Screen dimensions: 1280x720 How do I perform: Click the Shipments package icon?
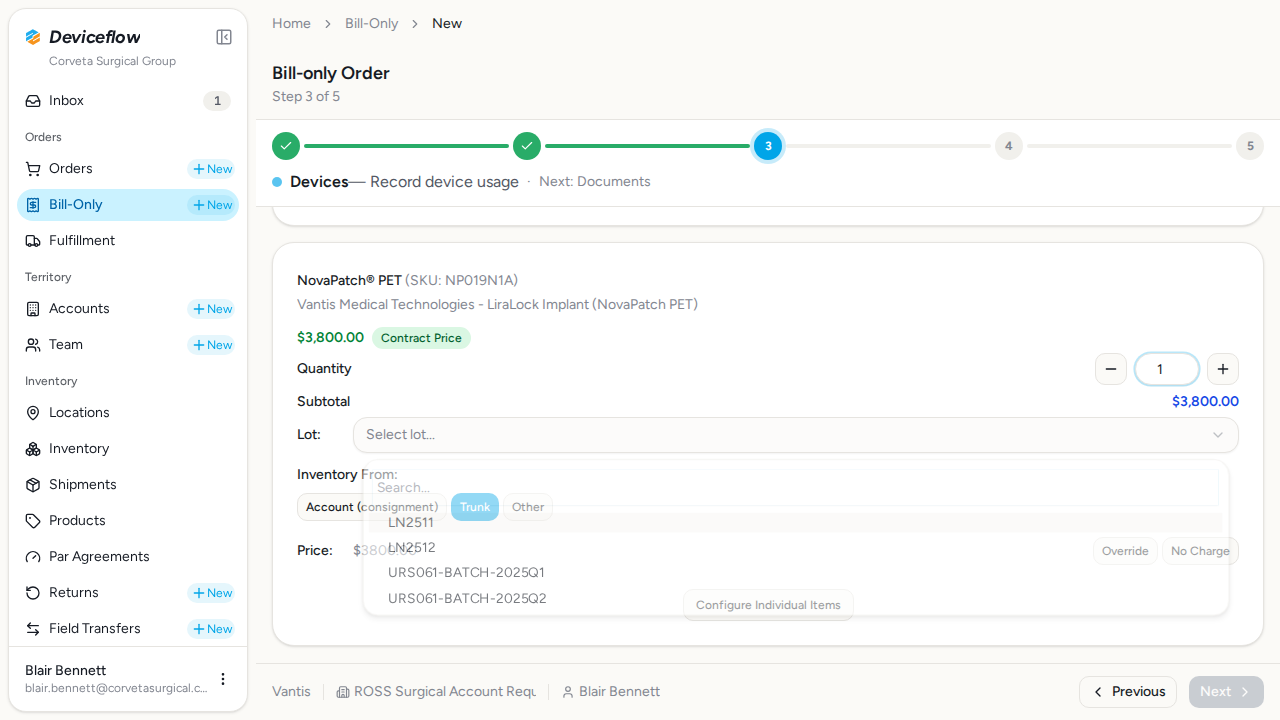(33, 485)
